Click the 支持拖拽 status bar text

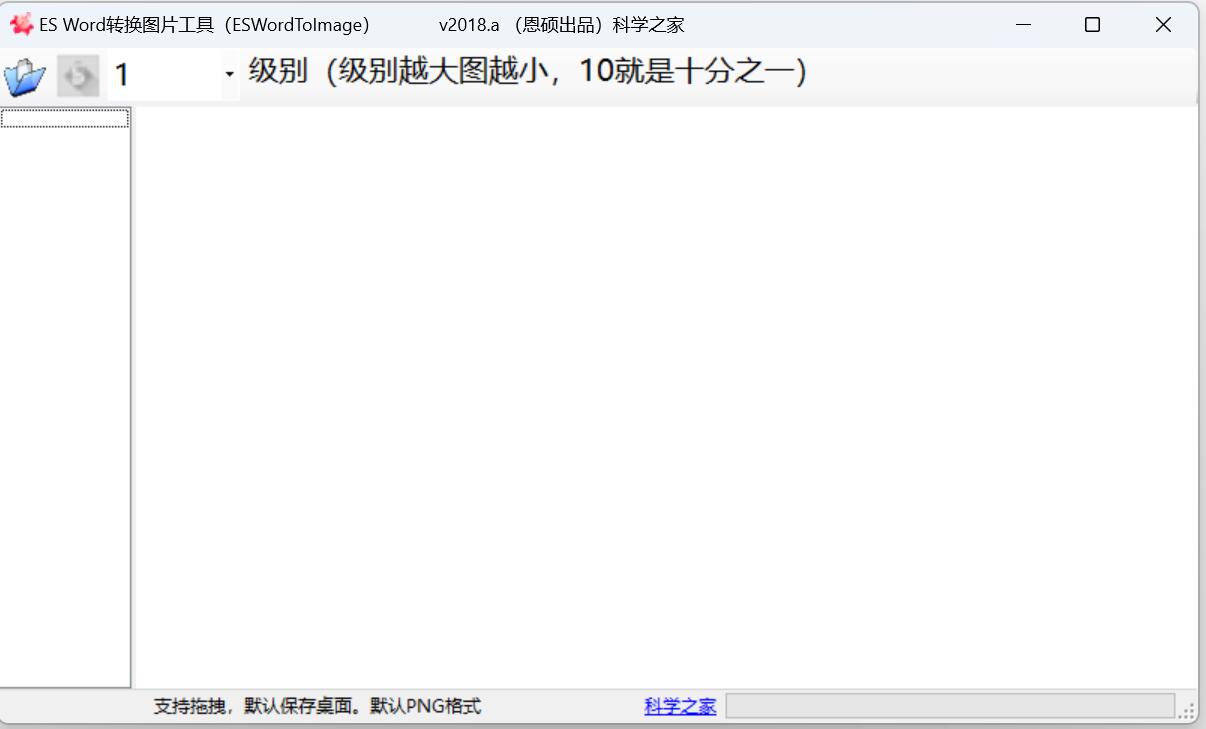point(317,706)
